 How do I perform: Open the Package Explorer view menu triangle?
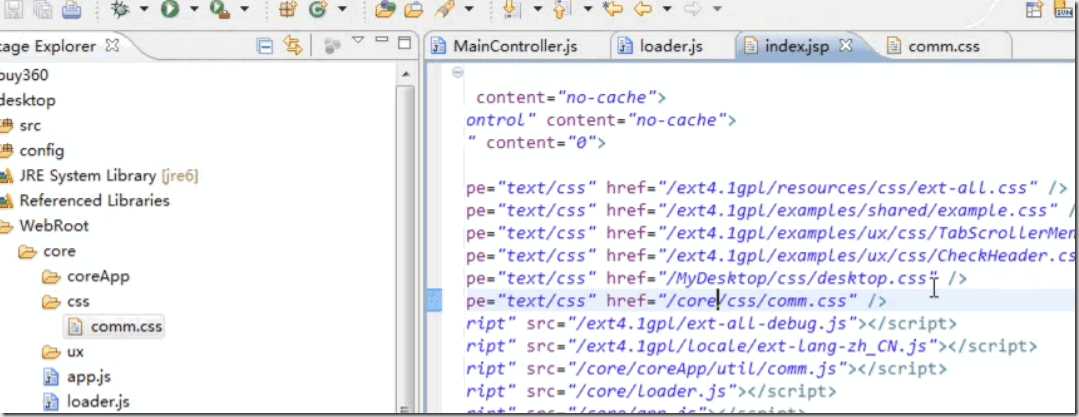358,41
